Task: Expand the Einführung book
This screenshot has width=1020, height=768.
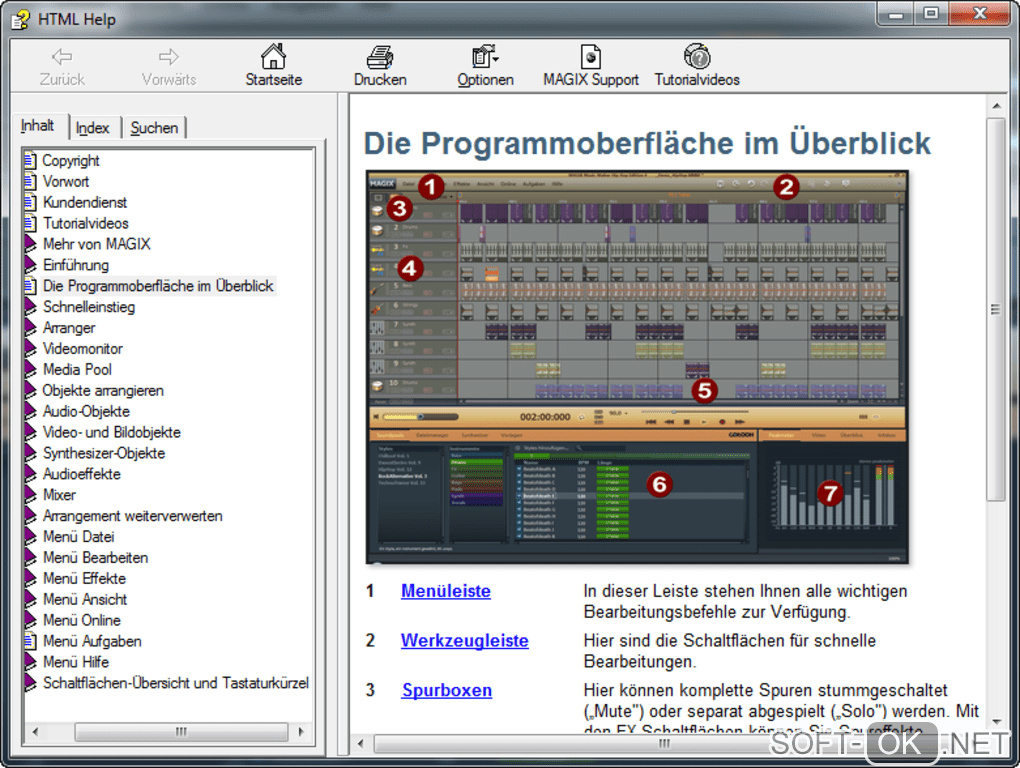Action: pos(30,265)
